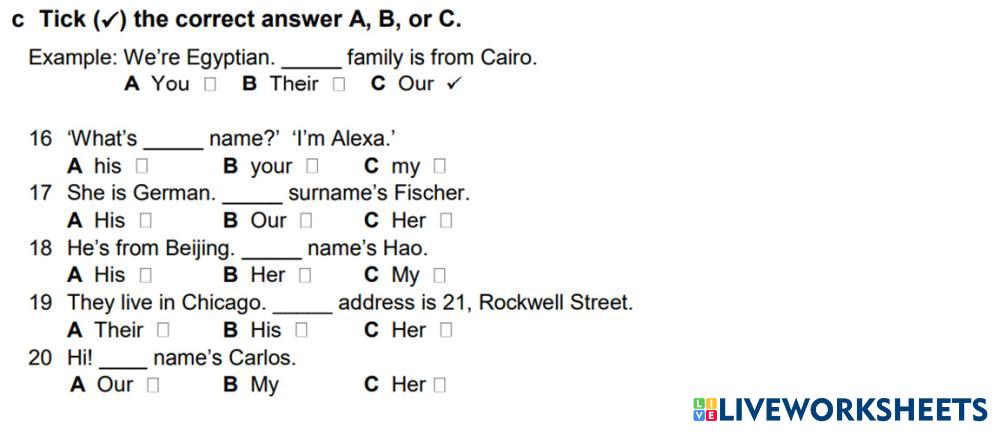Viewport: 1000px width, 434px height.
Task: Select the 'Her' checkbox in question 17
Action: click(x=446, y=220)
